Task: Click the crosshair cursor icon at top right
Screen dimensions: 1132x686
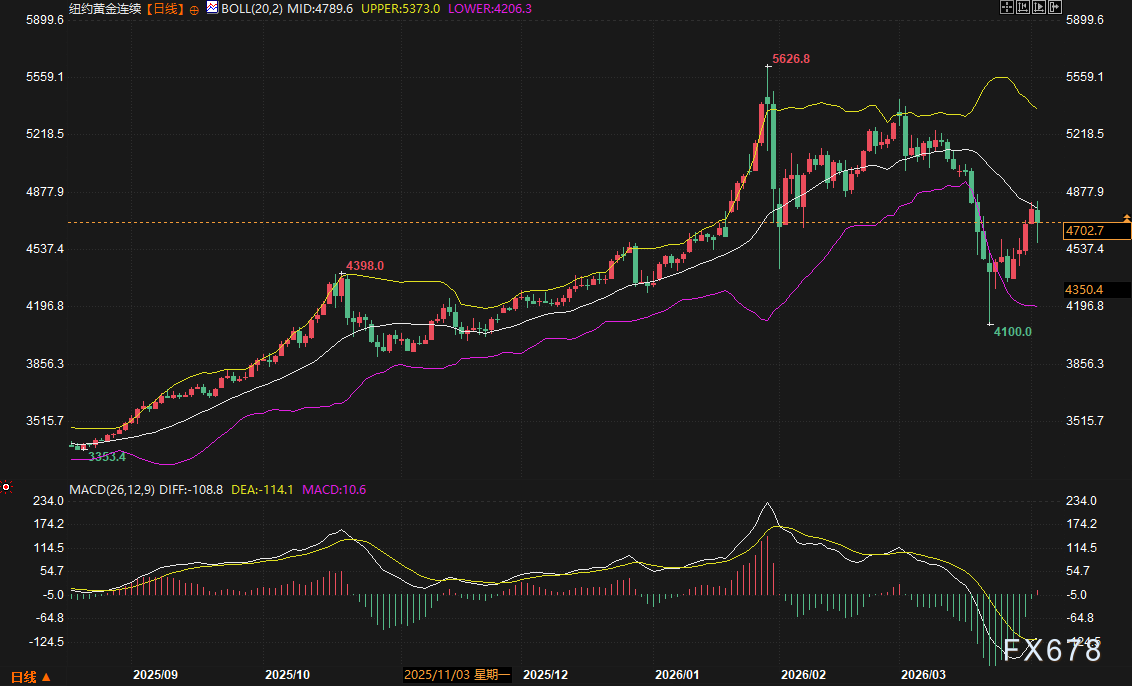Action: [1007, 7]
